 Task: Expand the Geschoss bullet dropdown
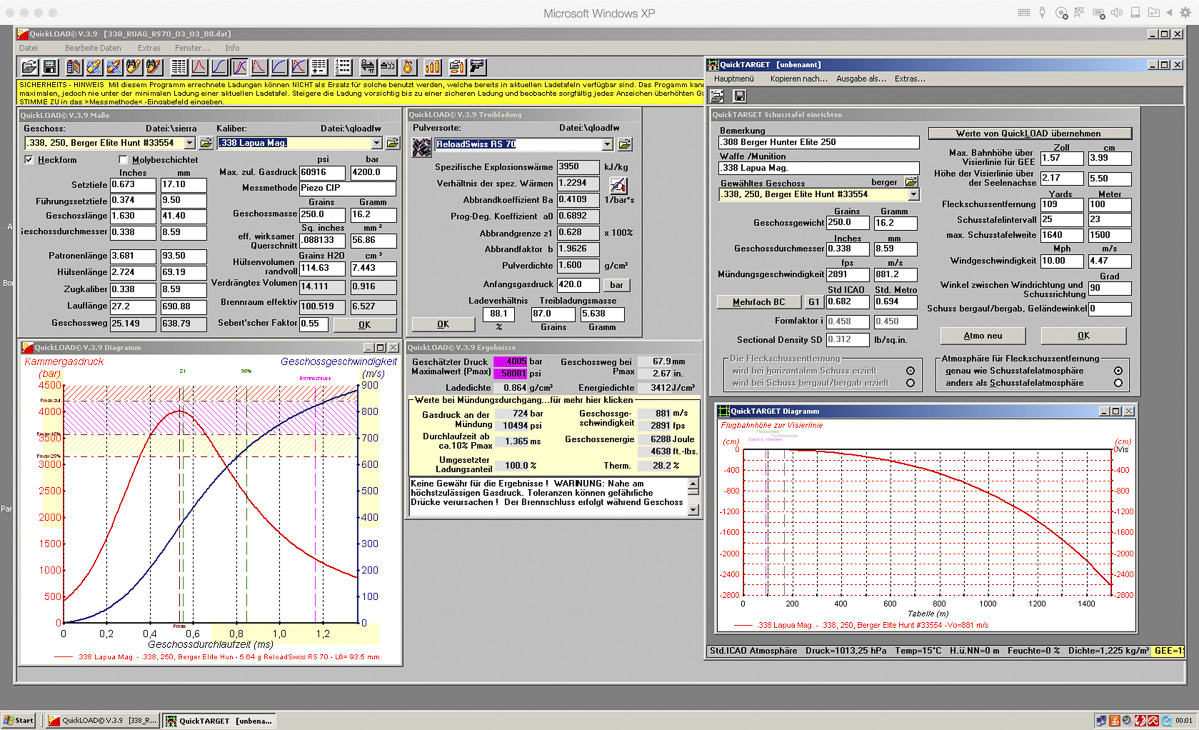[191, 143]
